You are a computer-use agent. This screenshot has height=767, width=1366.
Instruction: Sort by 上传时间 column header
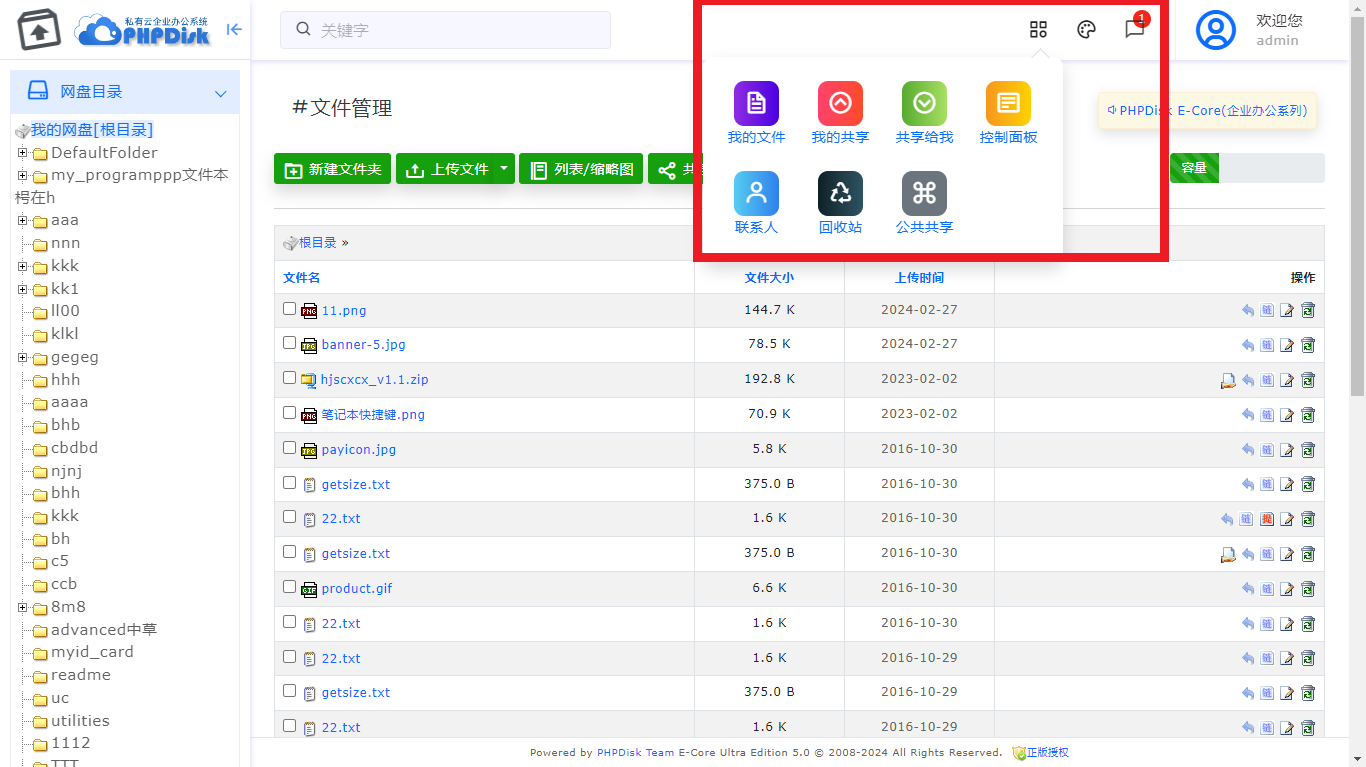(919, 278)
